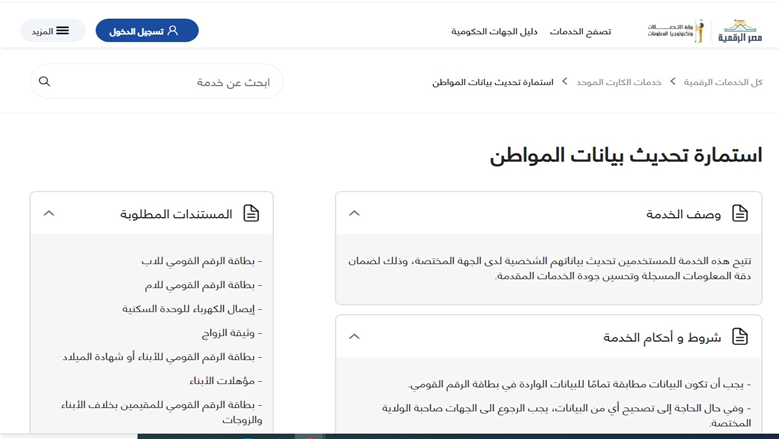Go to كل الخدمات الرقمية breadcrumb

(723, 82)
